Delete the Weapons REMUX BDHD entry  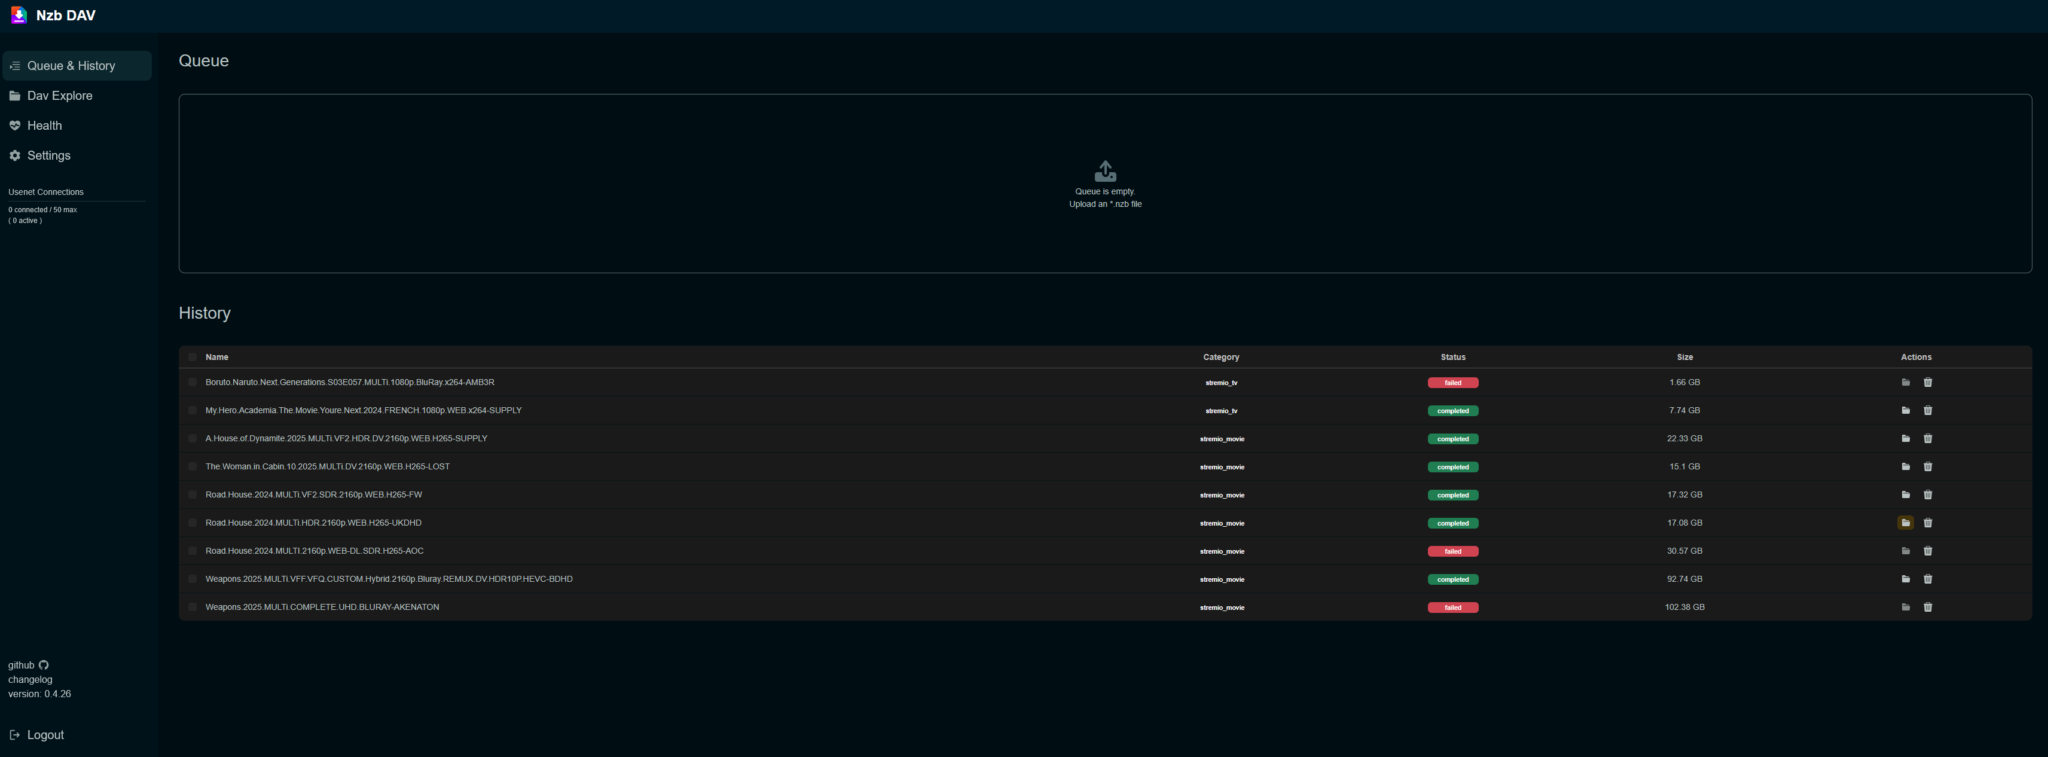click(1928, 579)
